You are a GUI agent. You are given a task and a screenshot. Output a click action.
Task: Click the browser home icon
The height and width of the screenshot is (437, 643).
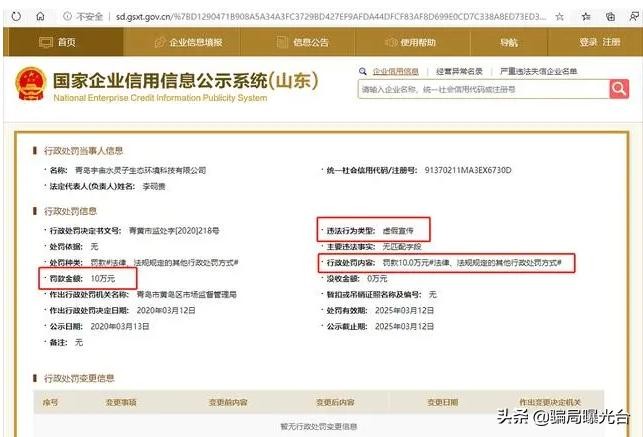point(39,17)
